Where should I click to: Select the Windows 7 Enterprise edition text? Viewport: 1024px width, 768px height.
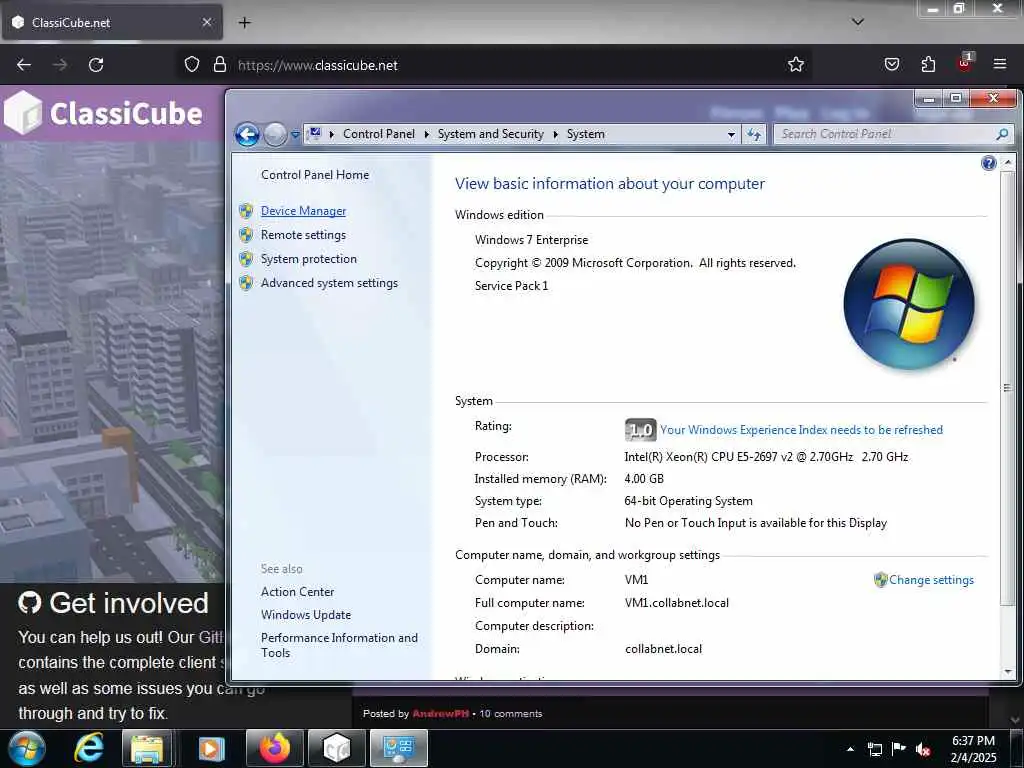(532, 240)
